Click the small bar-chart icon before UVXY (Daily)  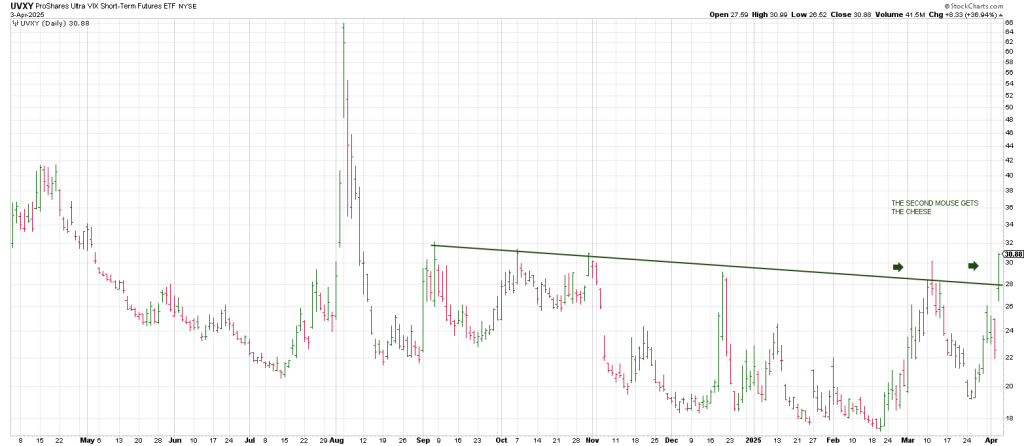(15, 23)
